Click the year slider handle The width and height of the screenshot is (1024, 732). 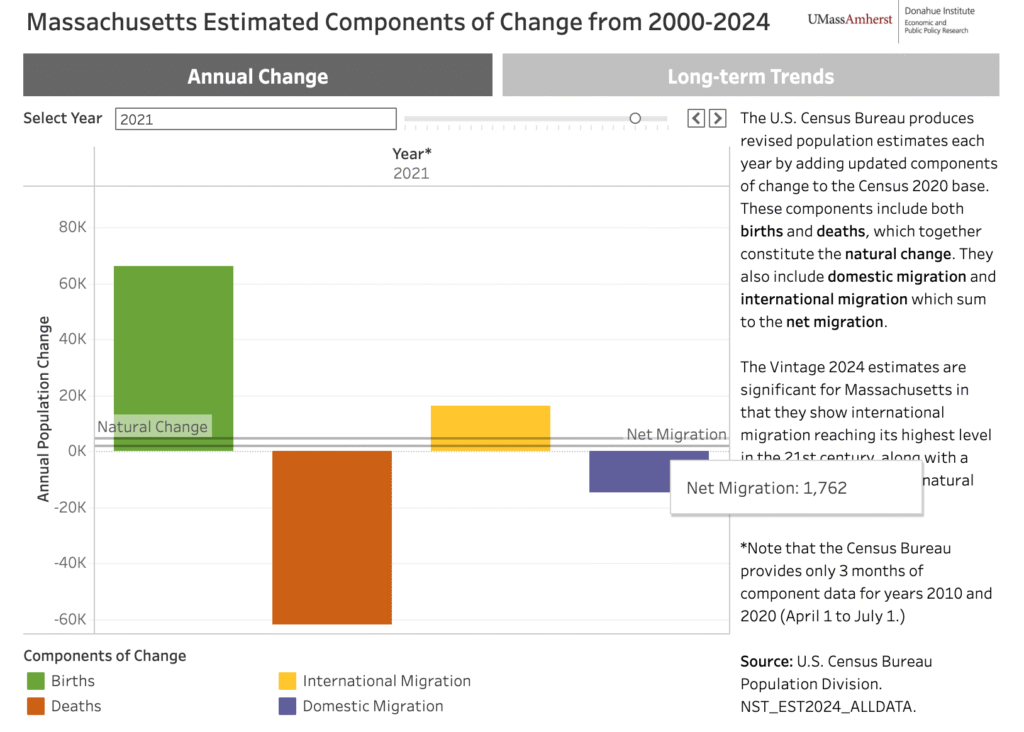pos(635,117)
